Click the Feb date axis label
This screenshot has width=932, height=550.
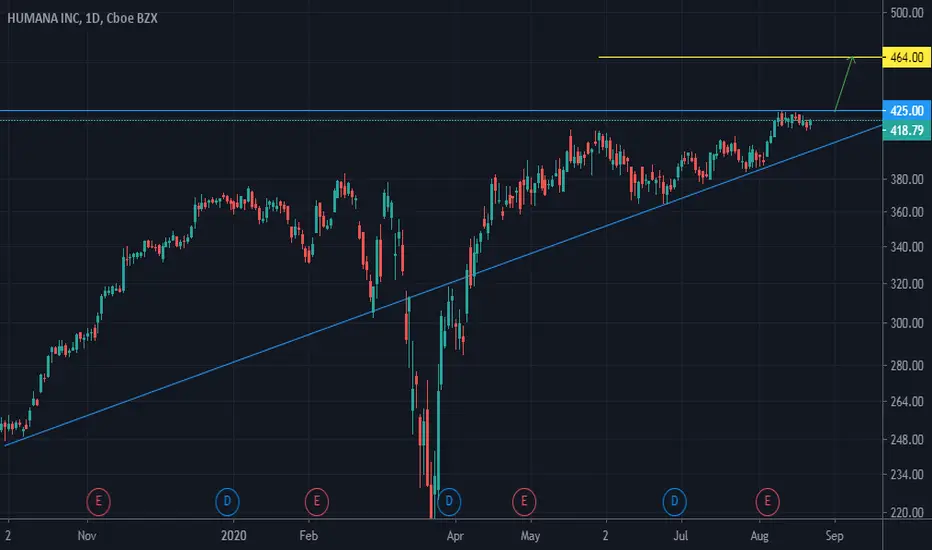[x=308, y=536]
